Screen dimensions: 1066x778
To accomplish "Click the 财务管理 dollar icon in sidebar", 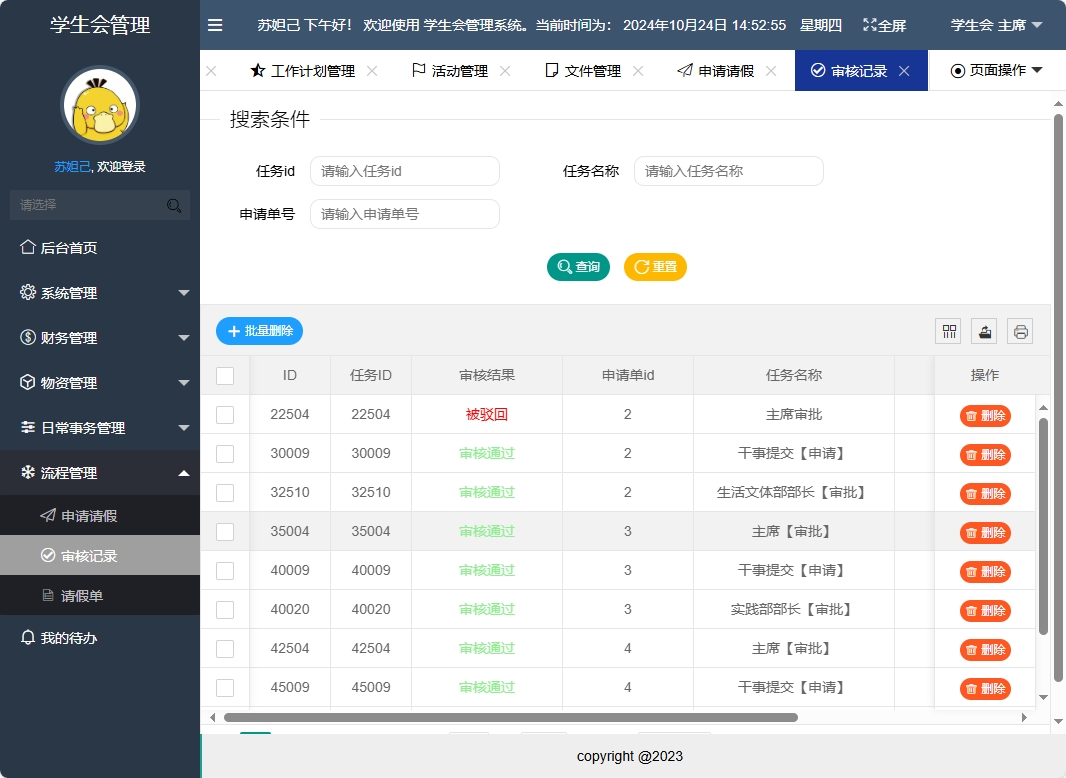I will [x=30, y=337].
